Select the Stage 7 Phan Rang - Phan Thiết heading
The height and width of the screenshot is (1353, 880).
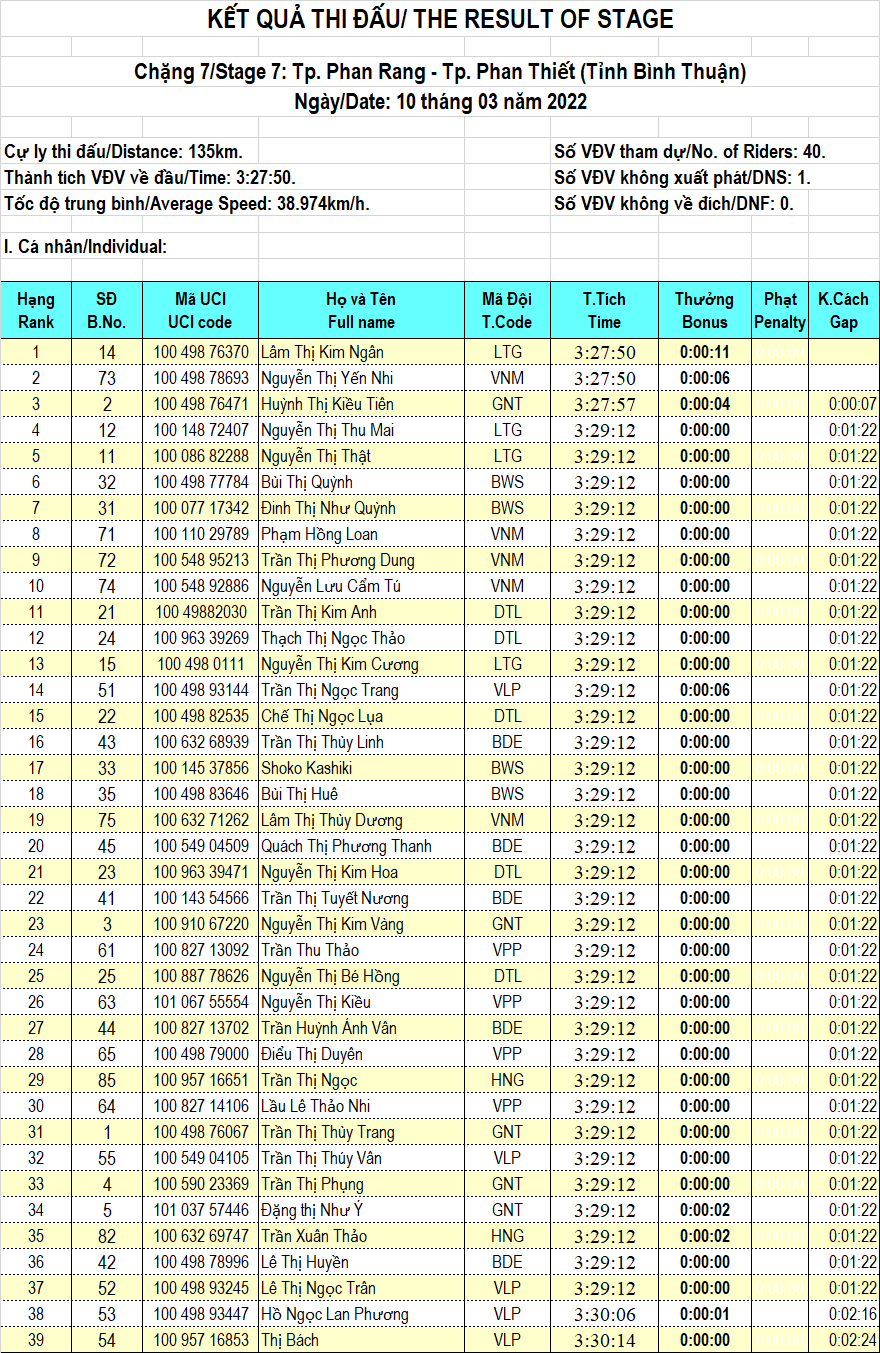(x=440, y=72)
